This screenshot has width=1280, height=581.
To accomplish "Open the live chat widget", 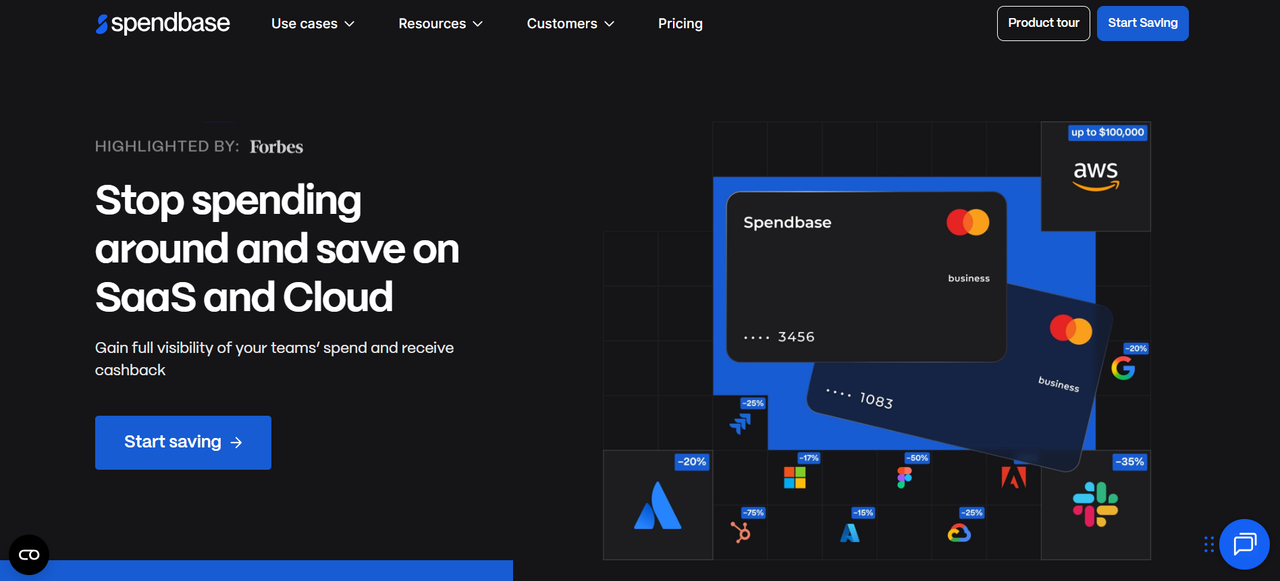I will pos(1244,544).
